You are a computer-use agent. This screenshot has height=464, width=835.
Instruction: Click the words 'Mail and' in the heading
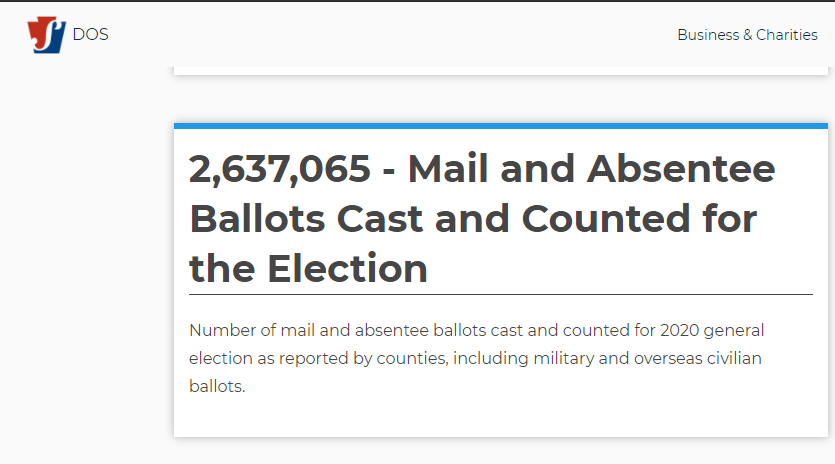coord(491,169)
